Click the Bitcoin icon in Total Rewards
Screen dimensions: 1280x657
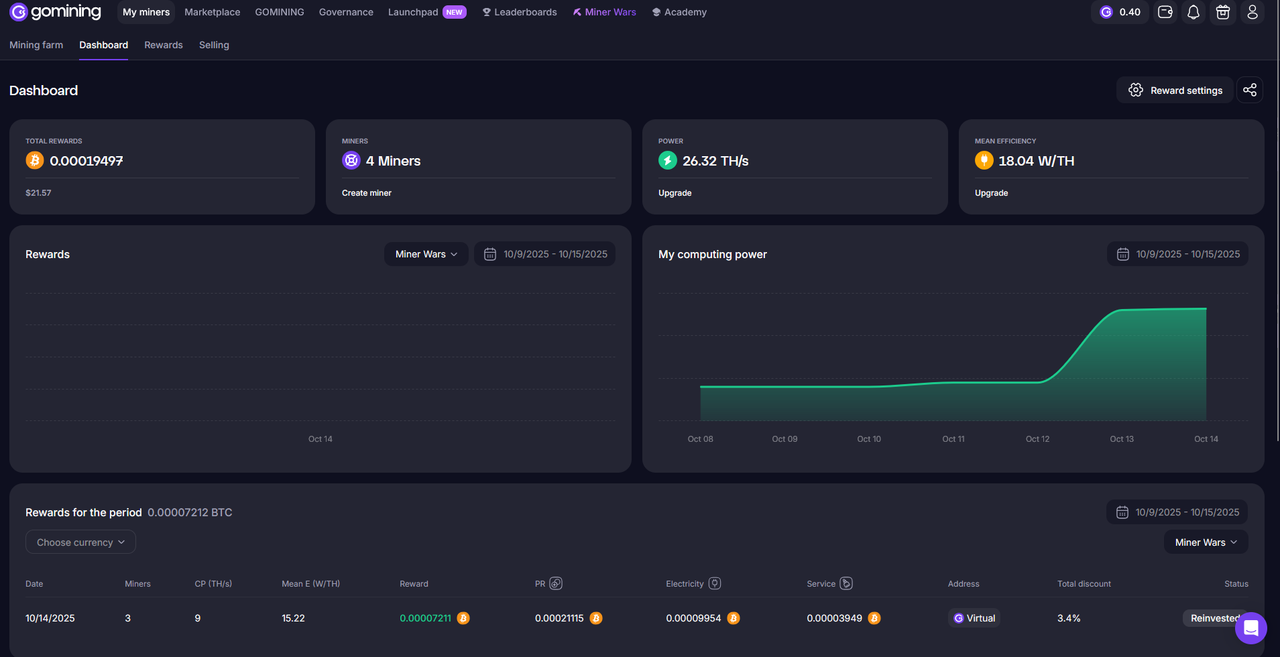[35, 160]
